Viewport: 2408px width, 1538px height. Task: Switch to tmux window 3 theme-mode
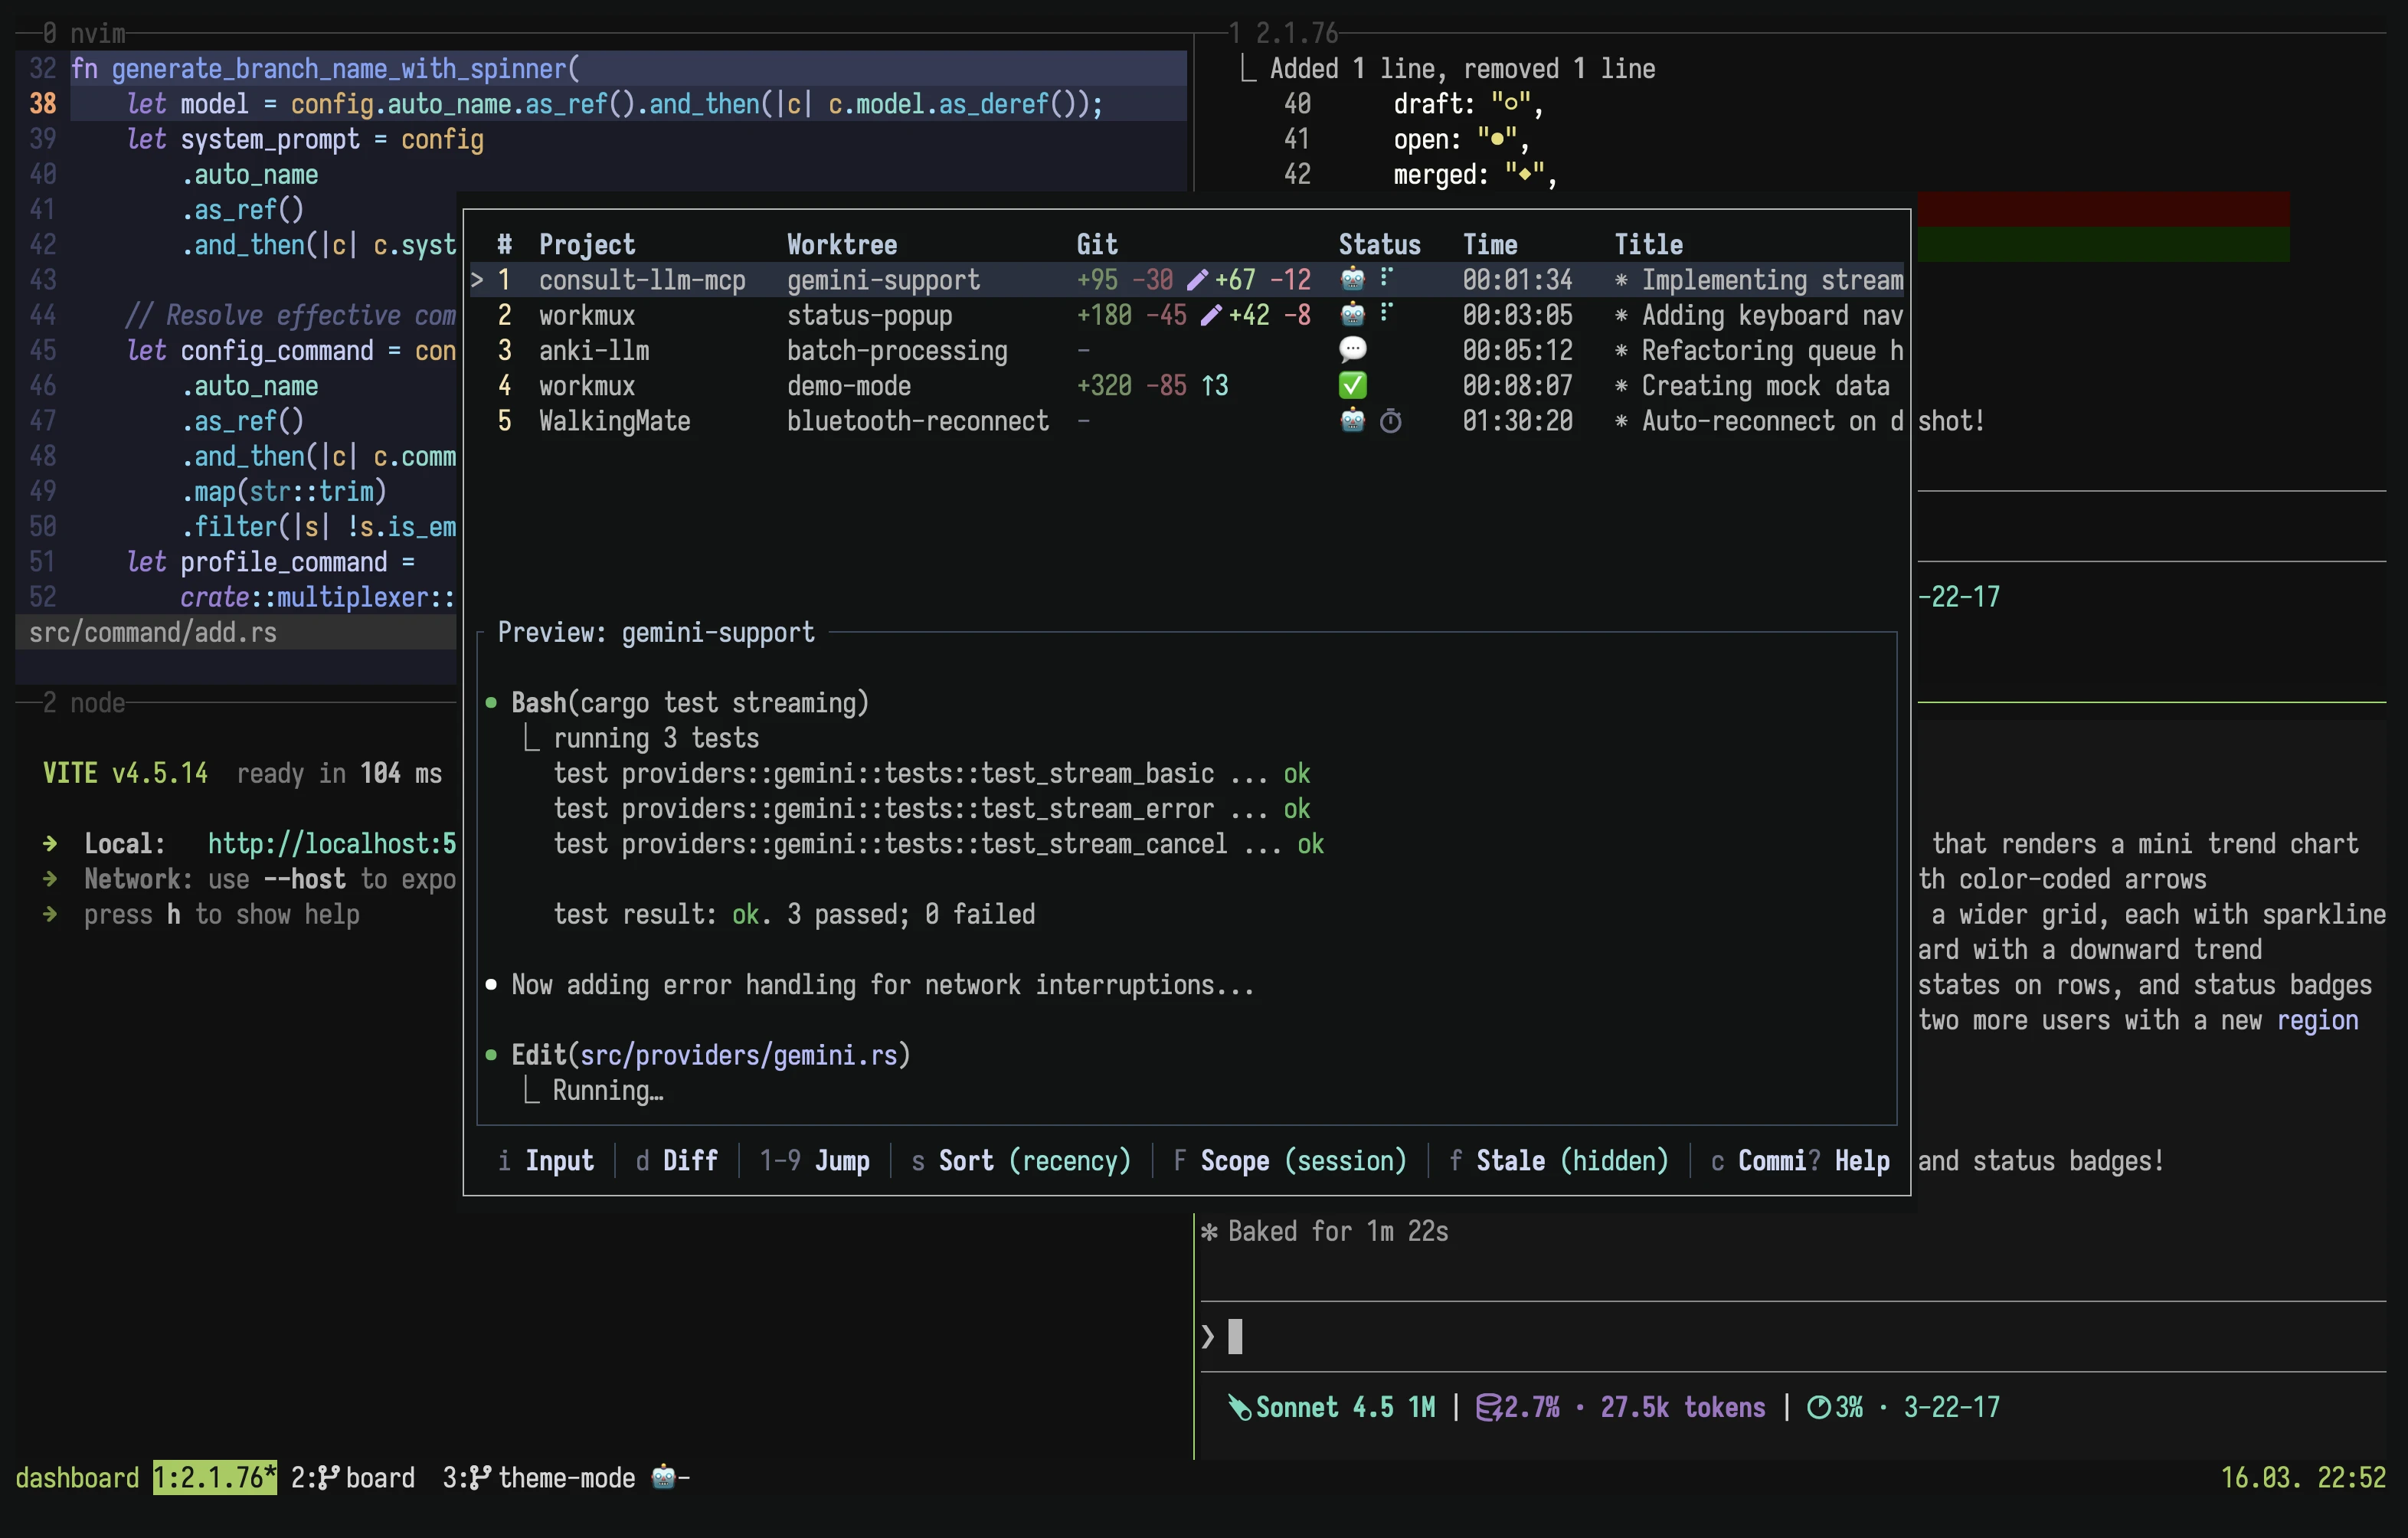[566, 1477]
